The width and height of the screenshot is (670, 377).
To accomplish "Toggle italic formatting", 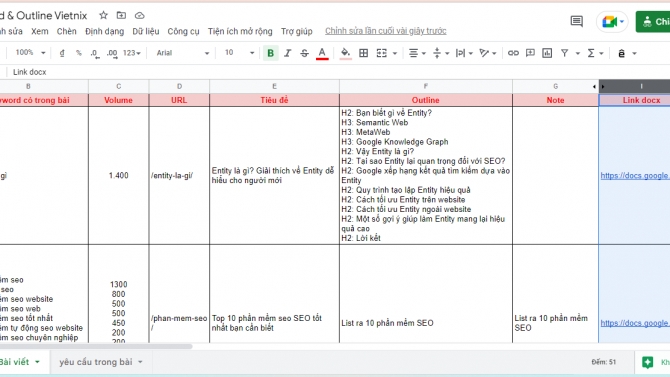I will [x=288, y=53].
